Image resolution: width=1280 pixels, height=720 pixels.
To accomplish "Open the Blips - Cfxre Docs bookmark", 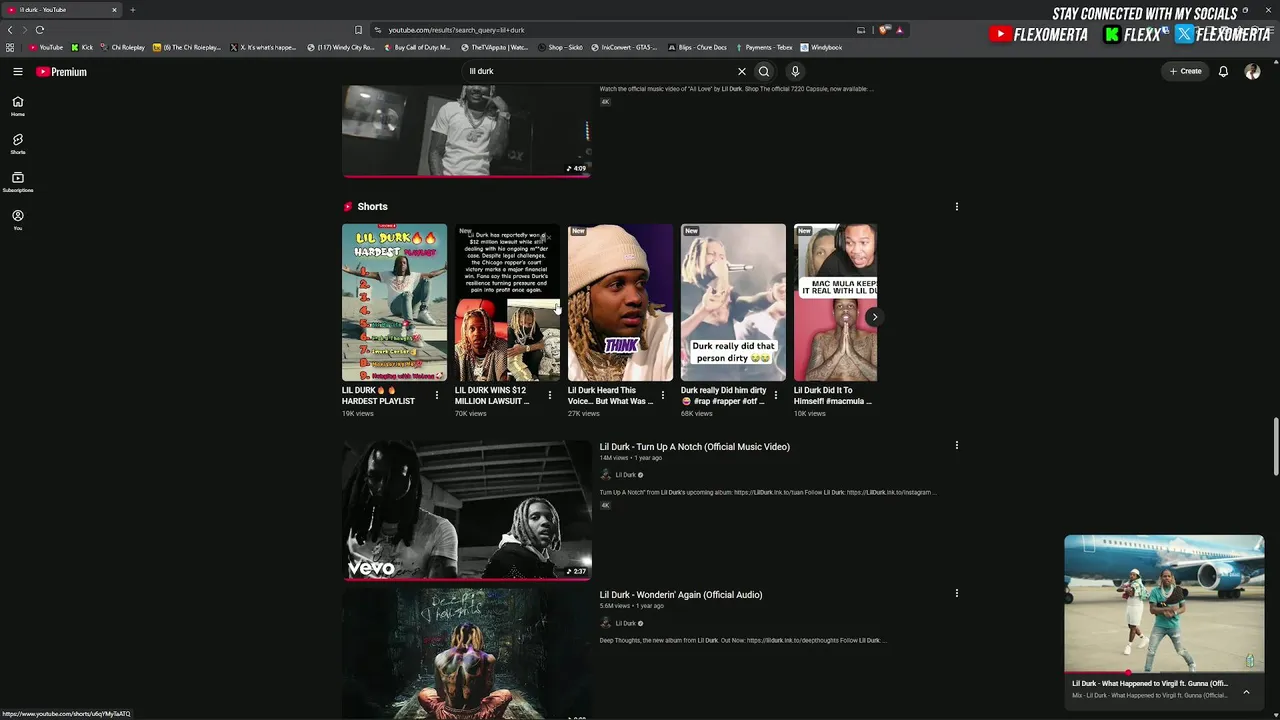I will tap(697, 47).
